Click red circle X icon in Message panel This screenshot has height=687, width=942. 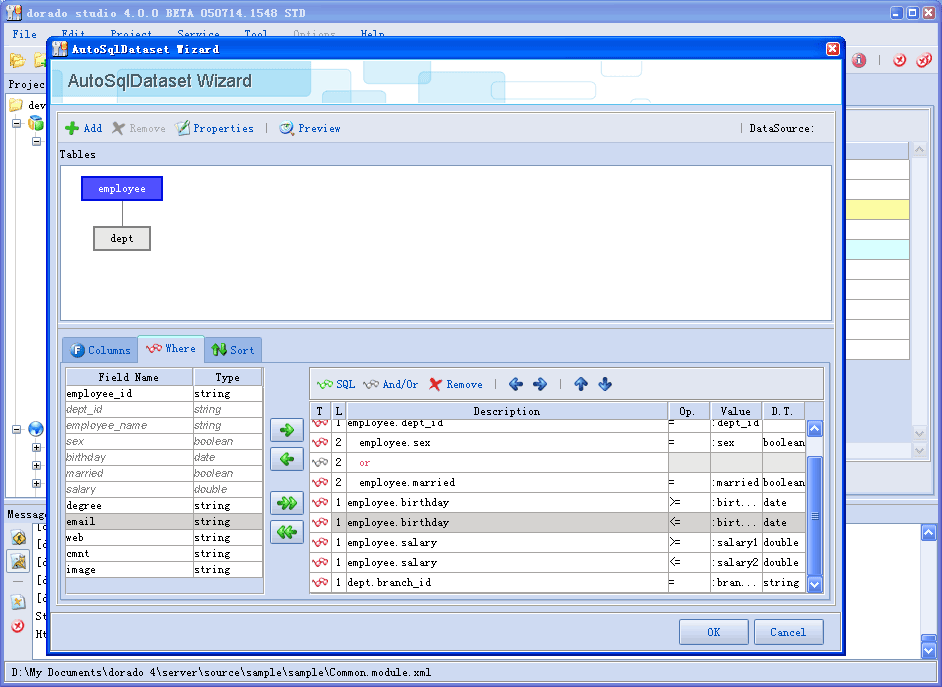pyautogui.click(x=18, y=626)
